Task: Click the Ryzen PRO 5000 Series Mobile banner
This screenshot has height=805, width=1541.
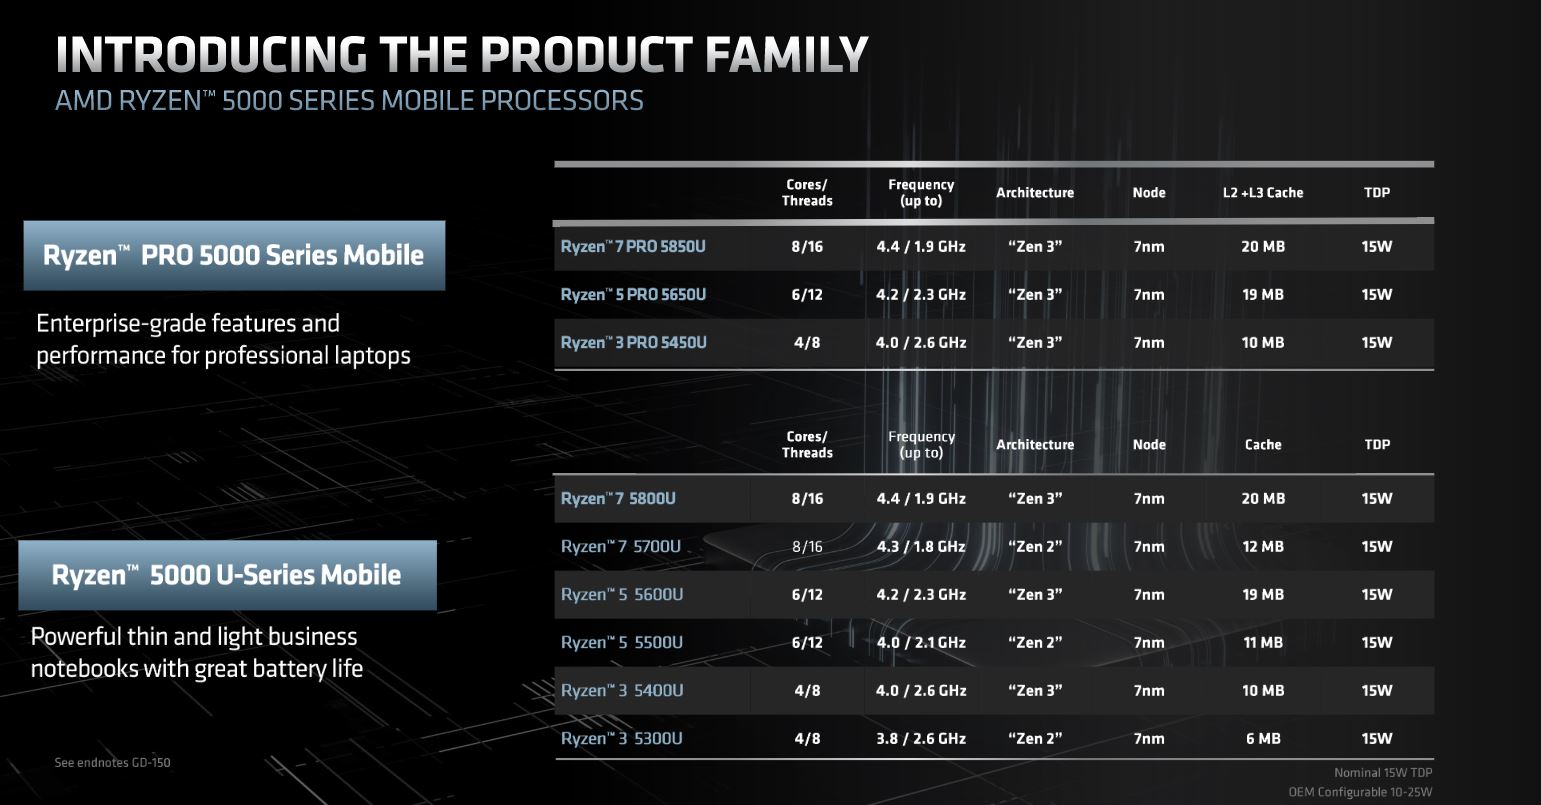Action: [233, 255]
